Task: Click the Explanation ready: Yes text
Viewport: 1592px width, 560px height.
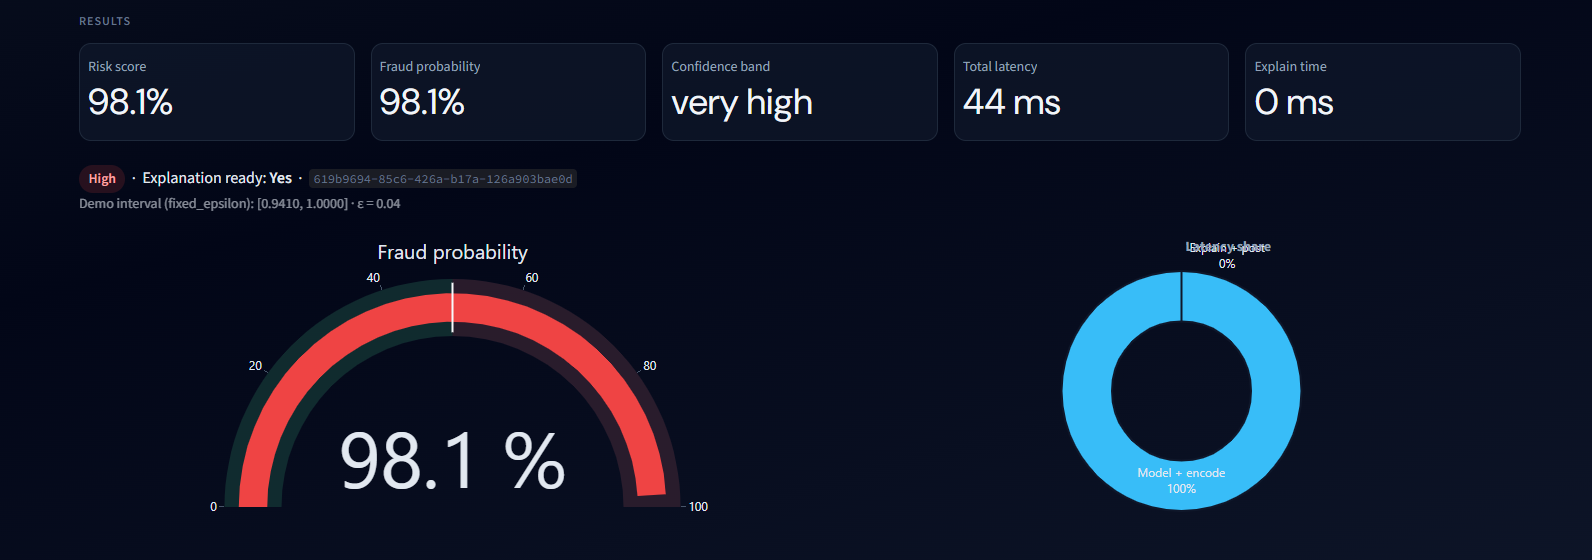Action: click(x=217, y=178)
